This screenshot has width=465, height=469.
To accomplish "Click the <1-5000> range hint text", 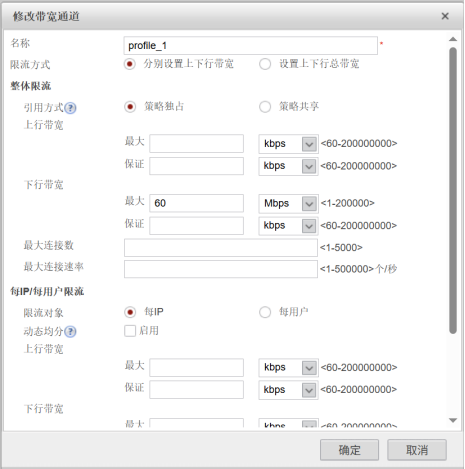I will click(341, 248).
